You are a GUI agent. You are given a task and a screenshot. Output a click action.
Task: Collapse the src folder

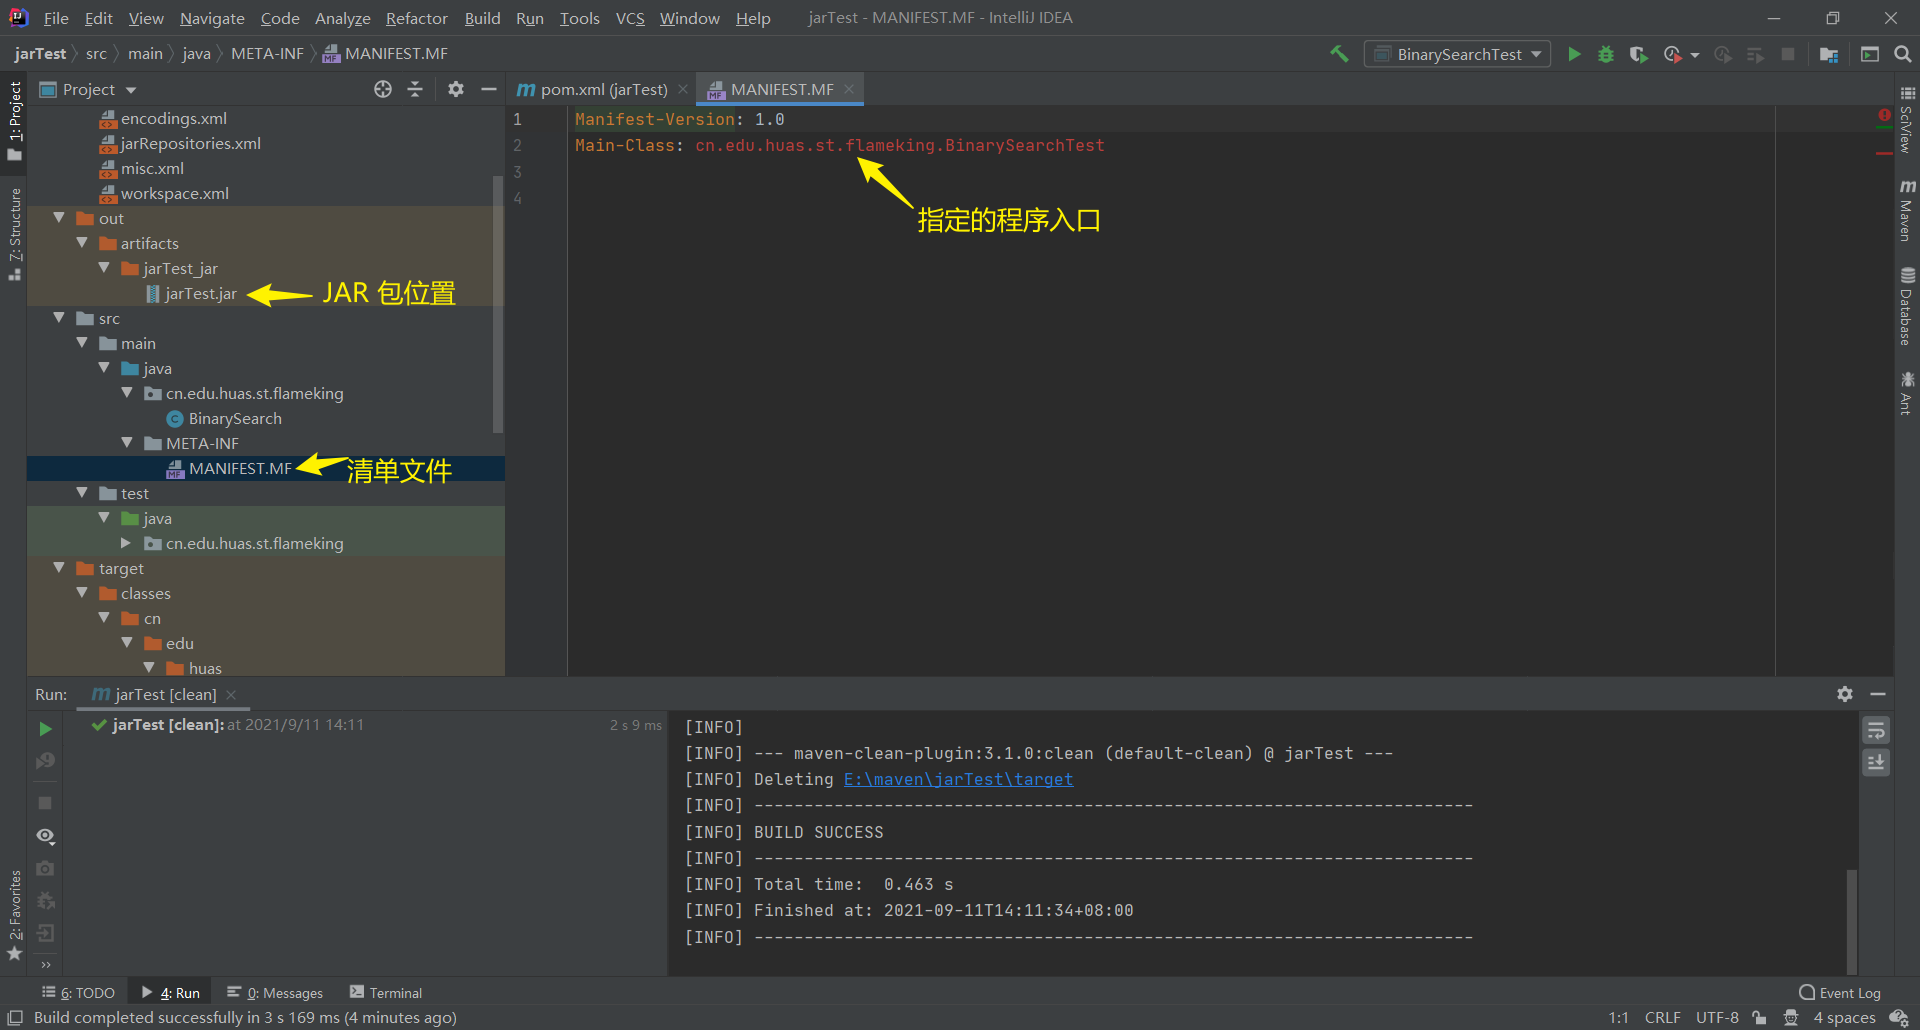[59, 318]
